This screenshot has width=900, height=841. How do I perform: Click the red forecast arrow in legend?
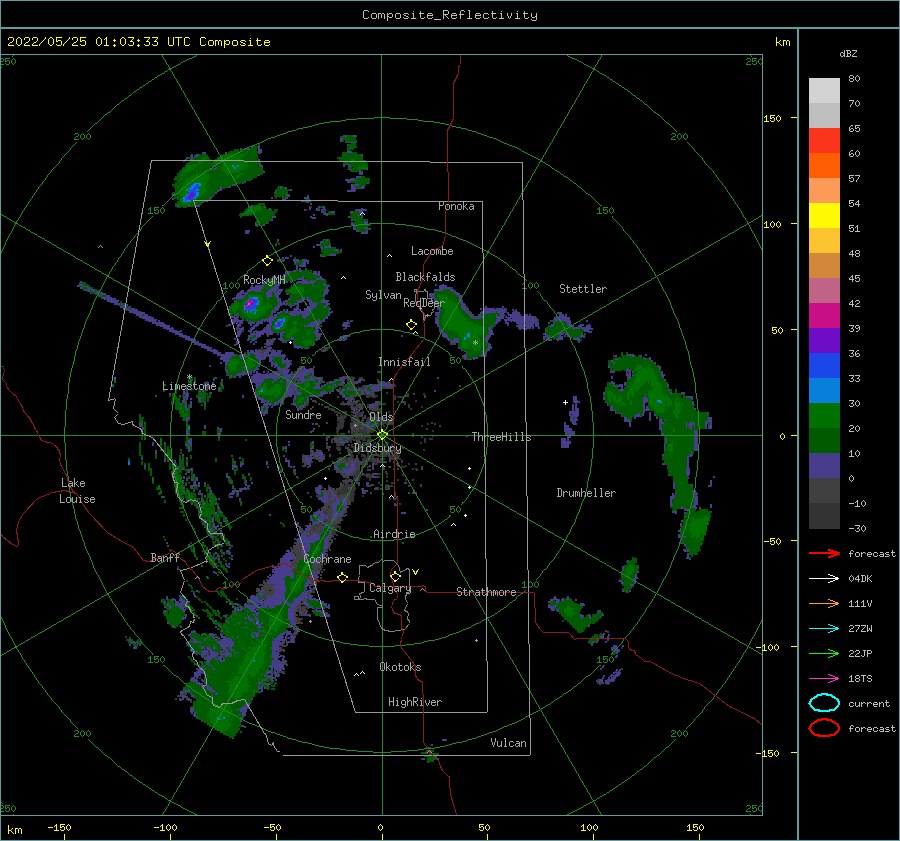[x=824, y=553]
